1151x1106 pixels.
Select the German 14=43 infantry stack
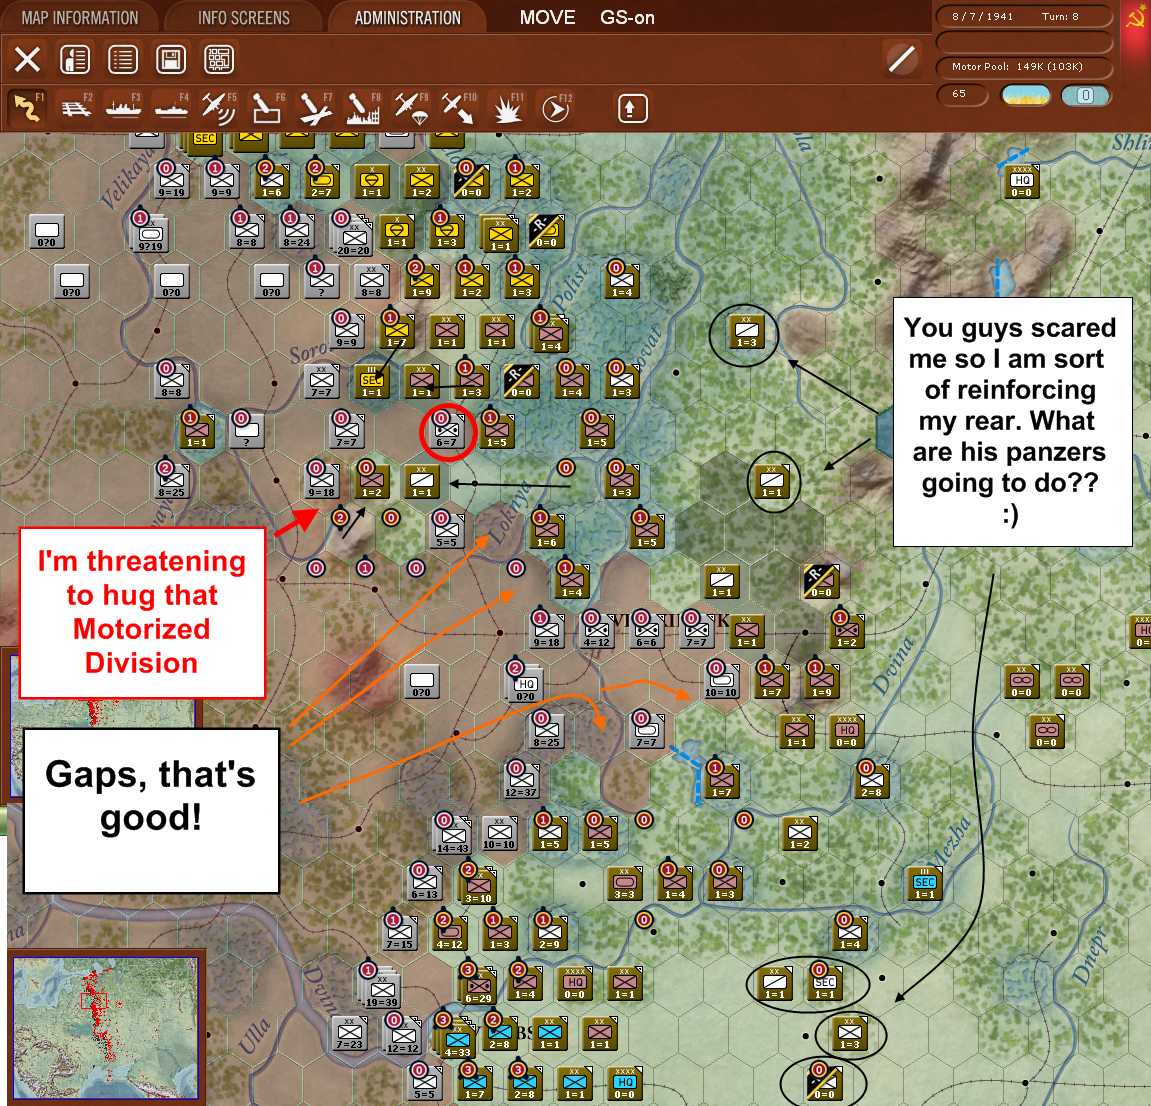[x=452, y=833]
